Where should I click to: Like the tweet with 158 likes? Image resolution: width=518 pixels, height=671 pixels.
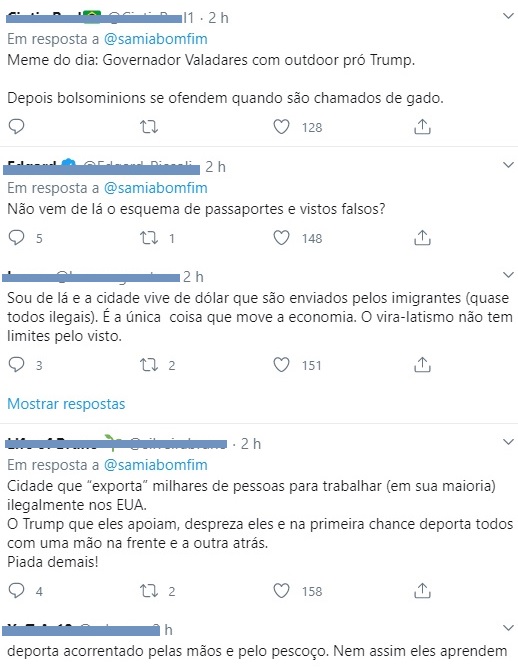click(x=281, y=591)
